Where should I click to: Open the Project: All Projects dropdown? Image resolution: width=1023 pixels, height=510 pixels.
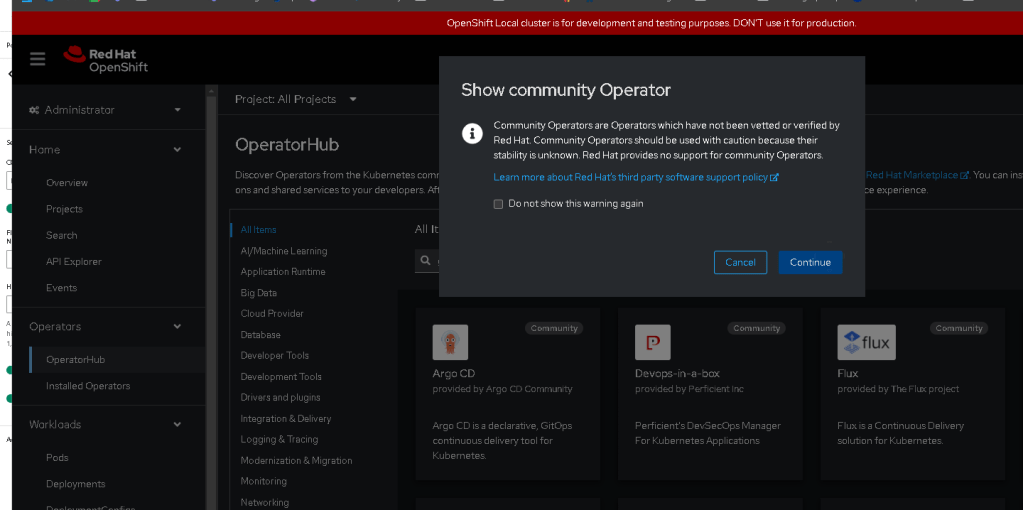(296, 99)
